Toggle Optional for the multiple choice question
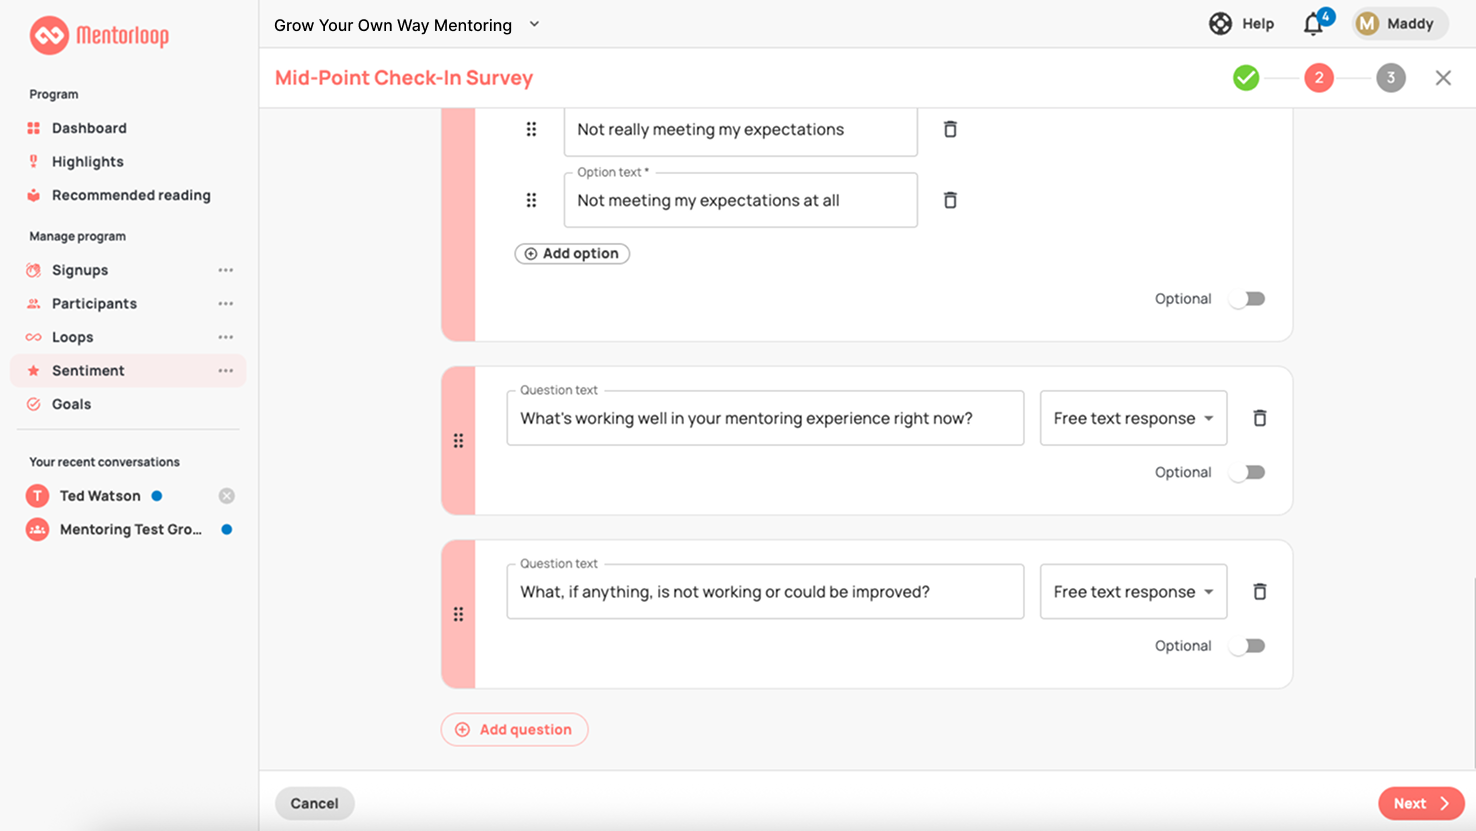This screenshot has width=1476, height=831. point(1247,299)
